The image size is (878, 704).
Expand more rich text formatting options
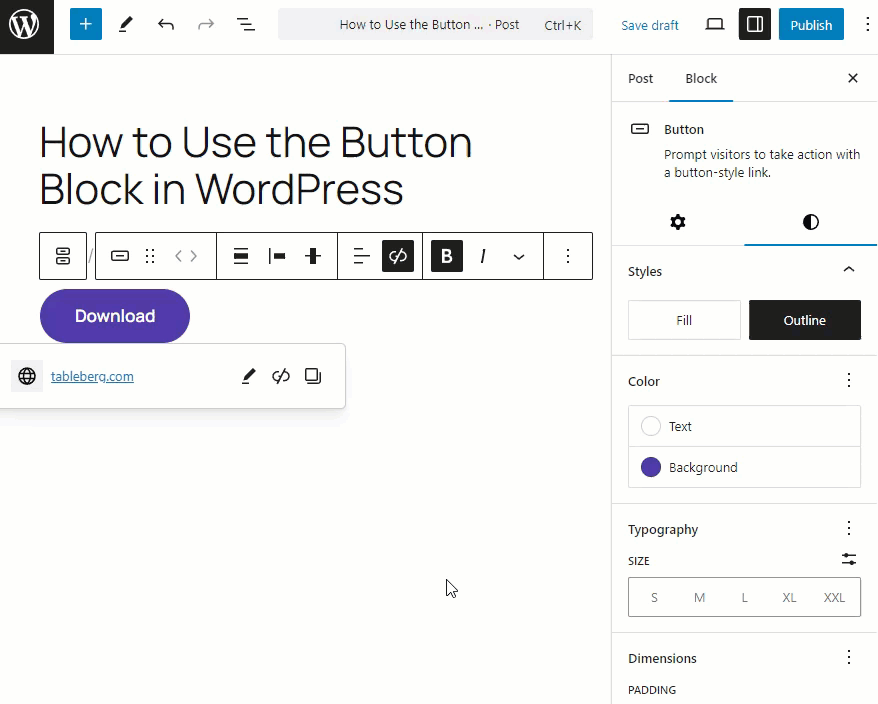coord(519,256)
